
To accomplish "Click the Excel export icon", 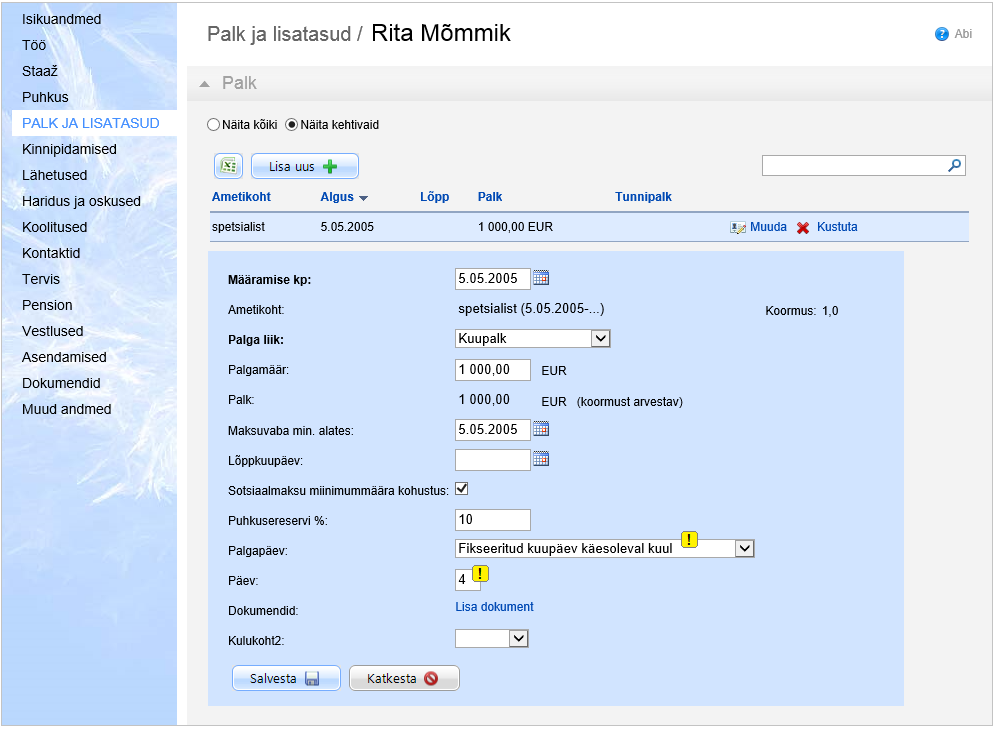I will coord(228,166).
